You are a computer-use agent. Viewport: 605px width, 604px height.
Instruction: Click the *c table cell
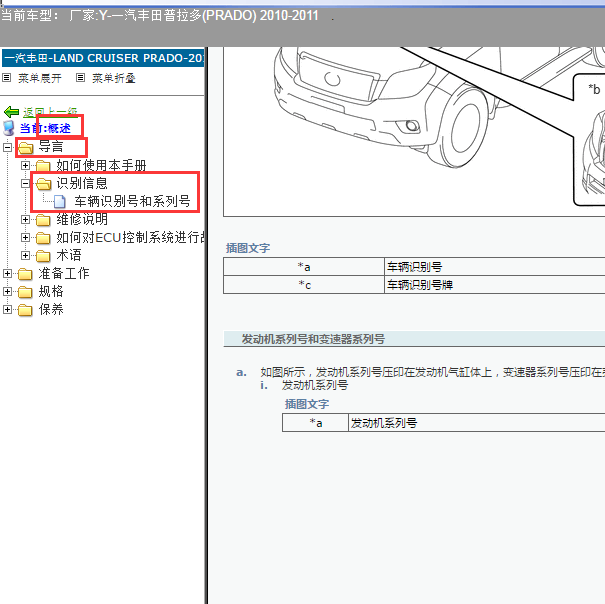point(304,285)
